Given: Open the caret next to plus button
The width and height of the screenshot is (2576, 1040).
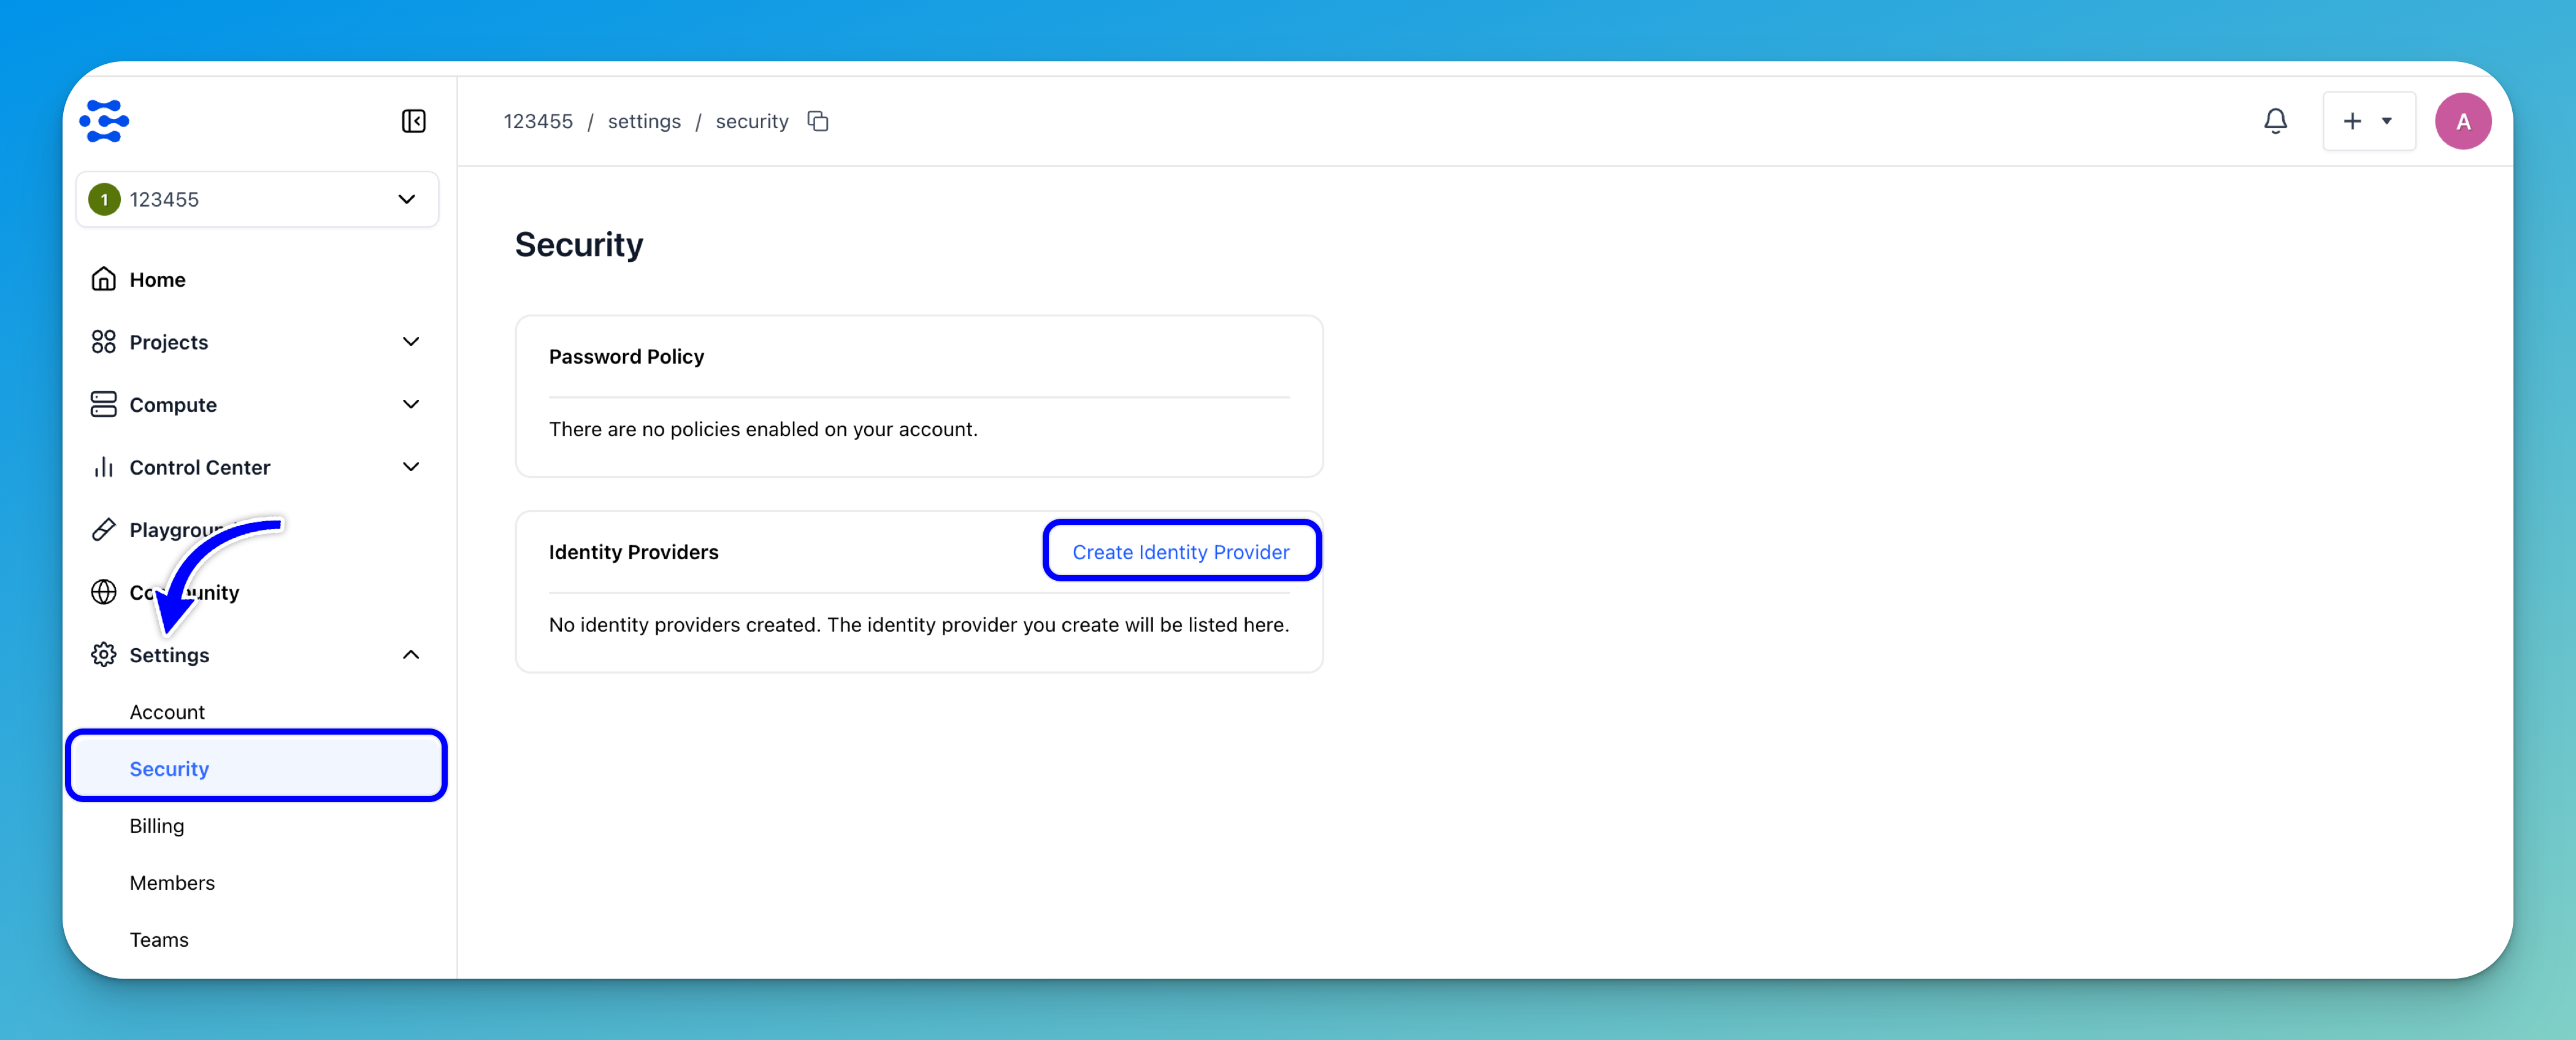Looking at the screenshot, I should point(2387,121).
